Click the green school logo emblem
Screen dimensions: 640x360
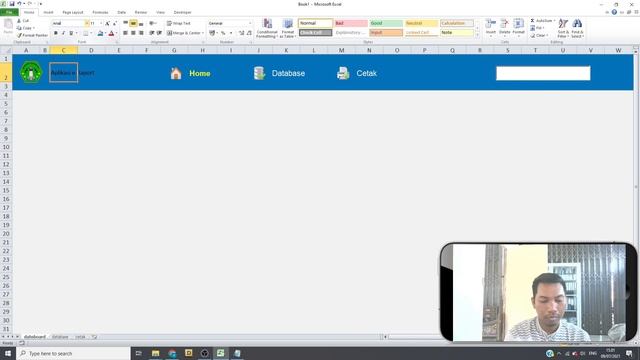[31, 72]
